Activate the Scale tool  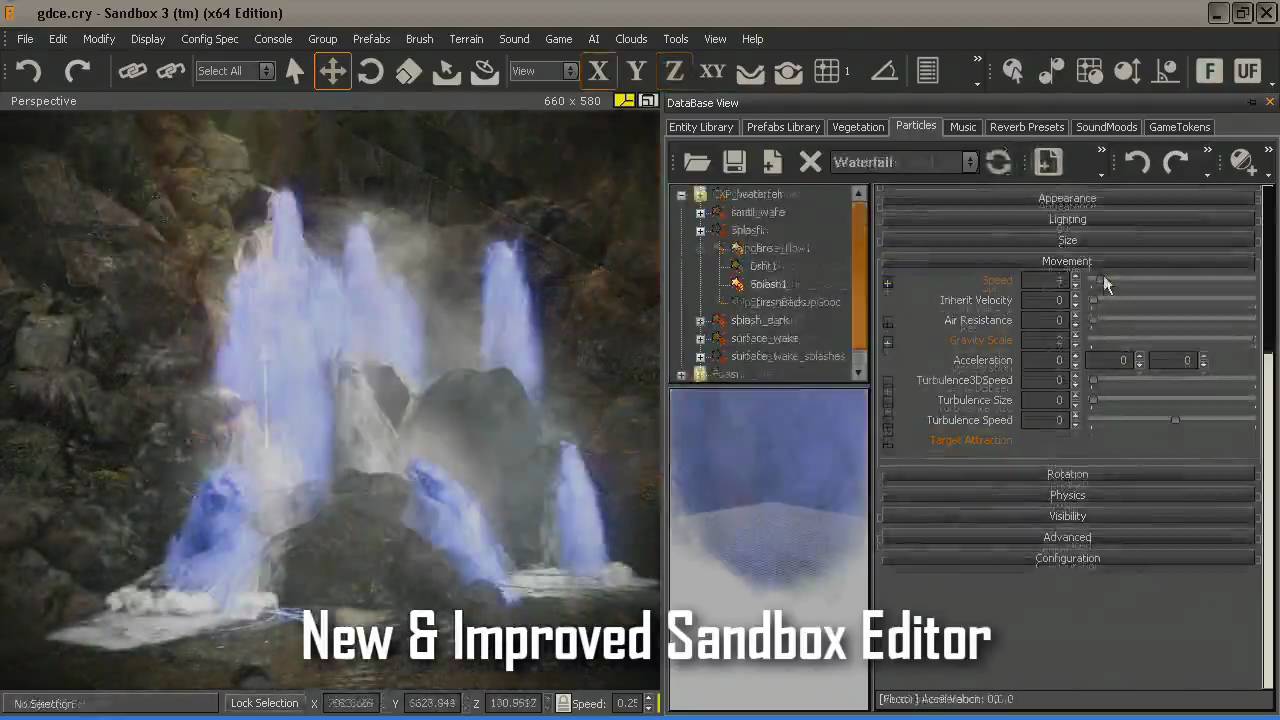point(408,71)
